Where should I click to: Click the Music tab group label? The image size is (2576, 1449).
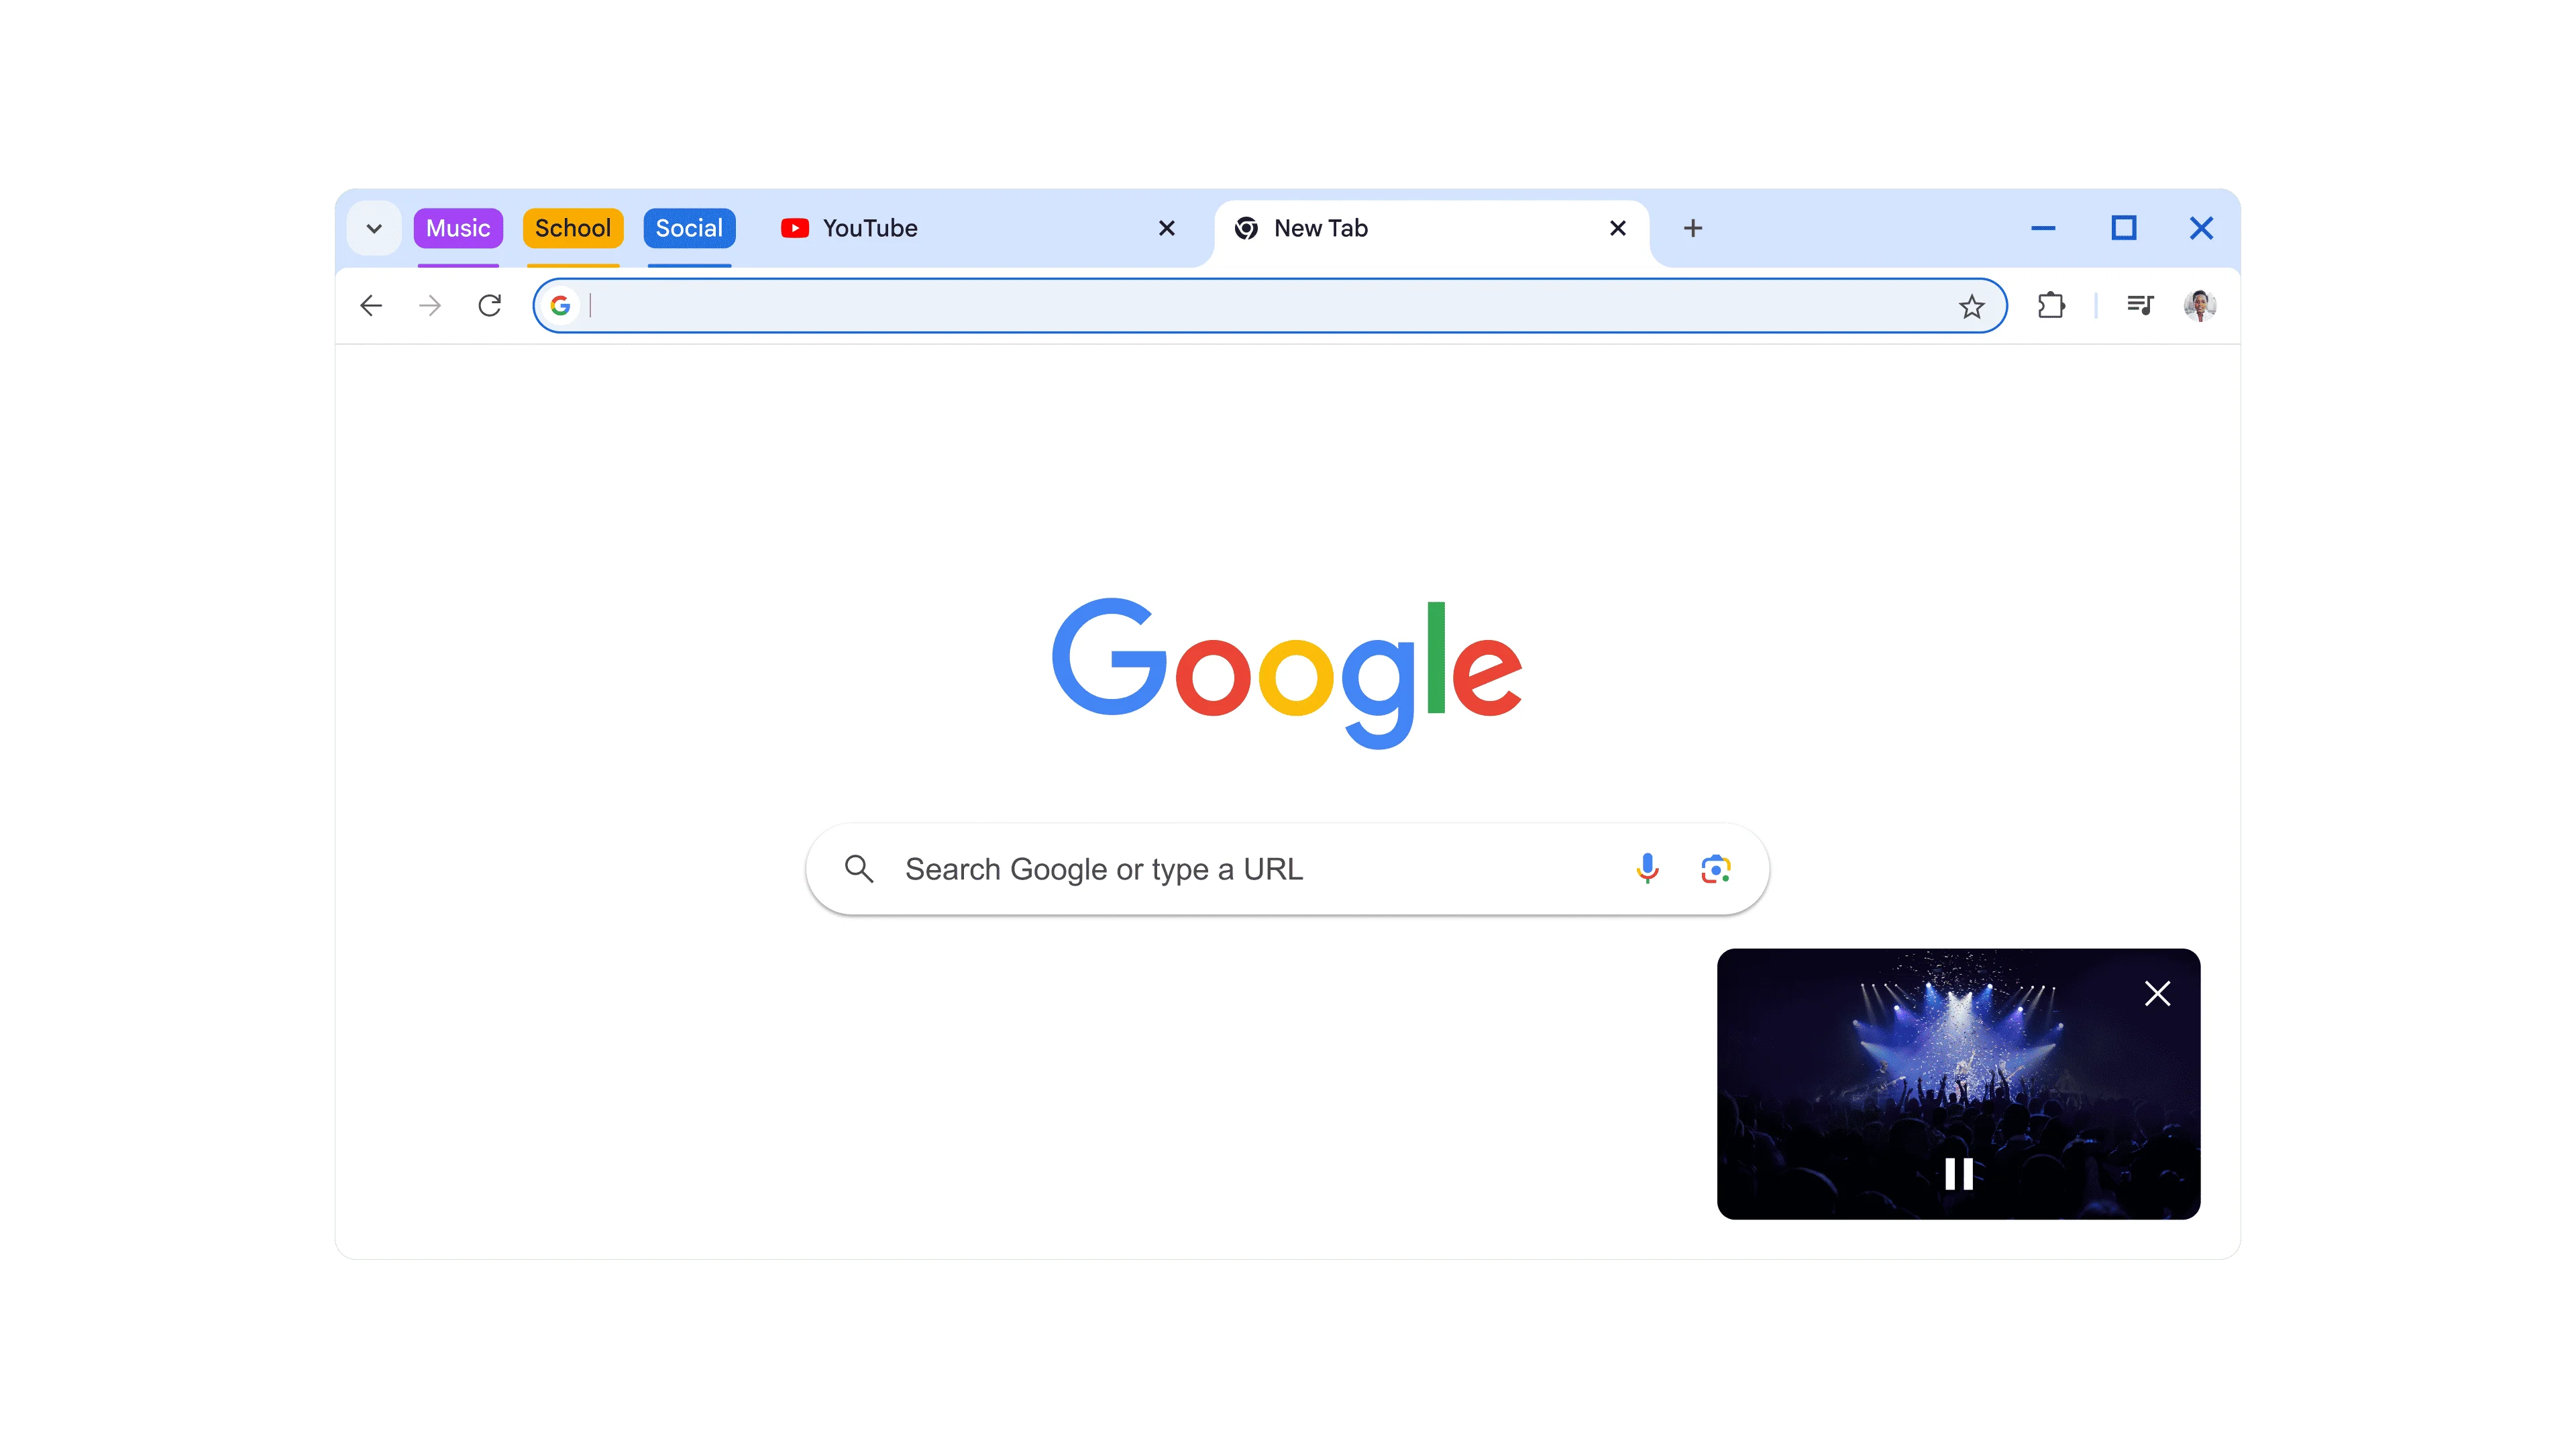tap(456, 227)
